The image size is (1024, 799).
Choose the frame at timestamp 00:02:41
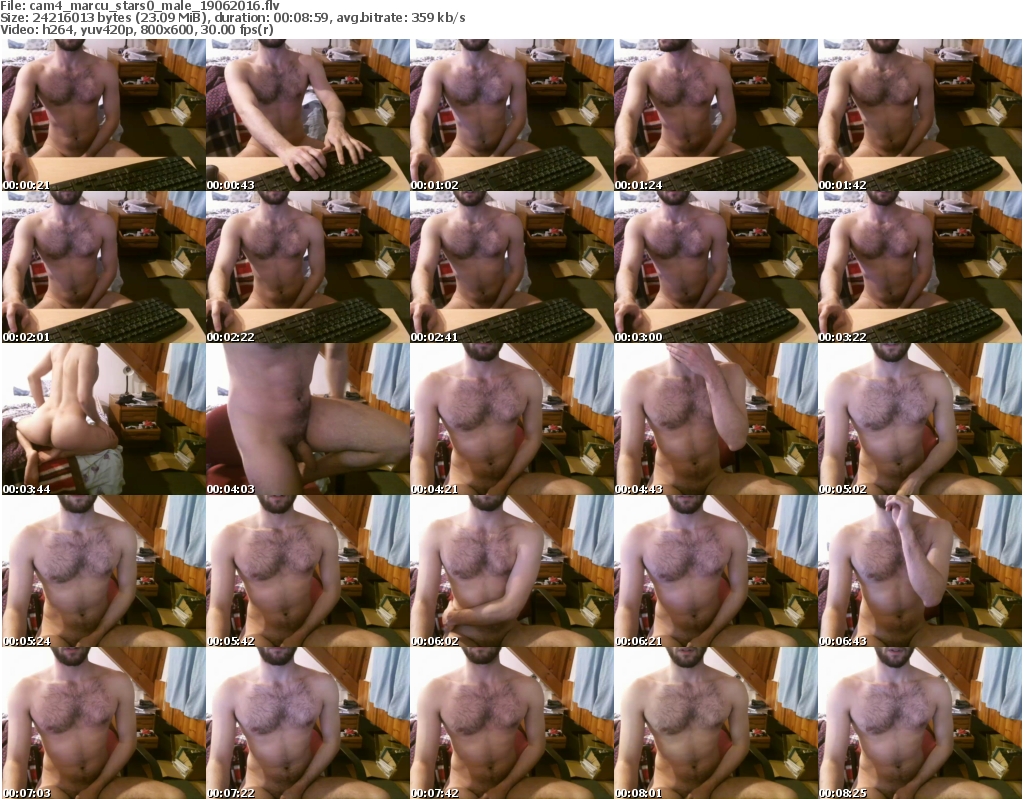coord(511,267)
